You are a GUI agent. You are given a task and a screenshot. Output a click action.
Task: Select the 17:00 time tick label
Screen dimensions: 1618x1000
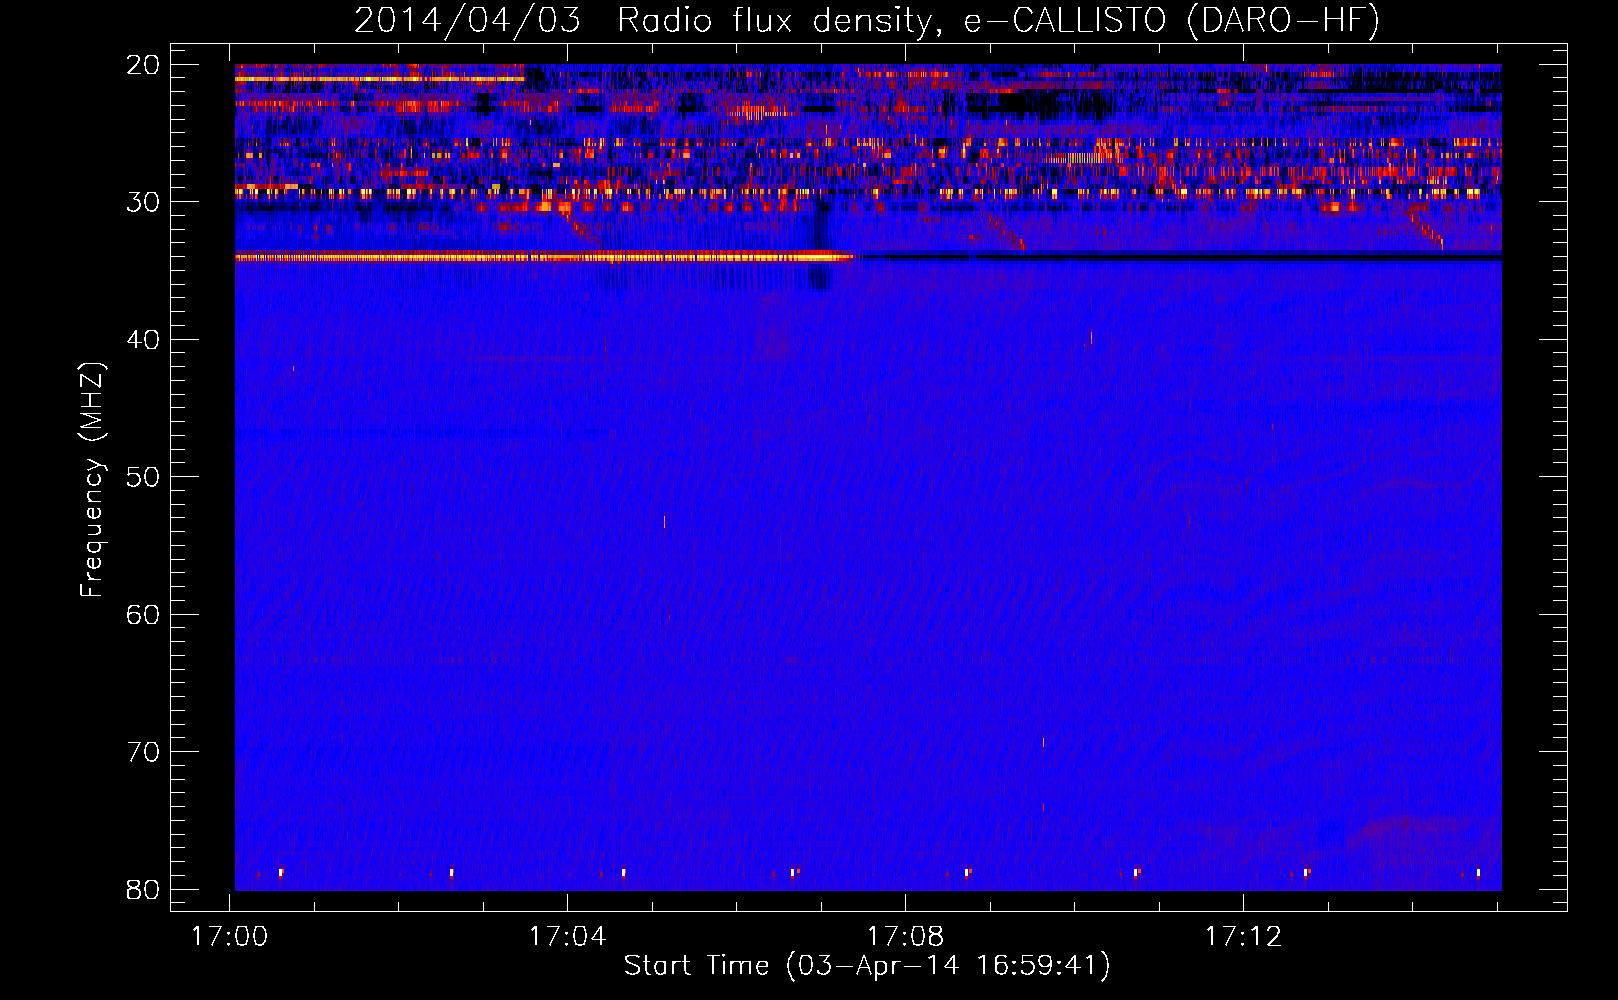(230, 937)
